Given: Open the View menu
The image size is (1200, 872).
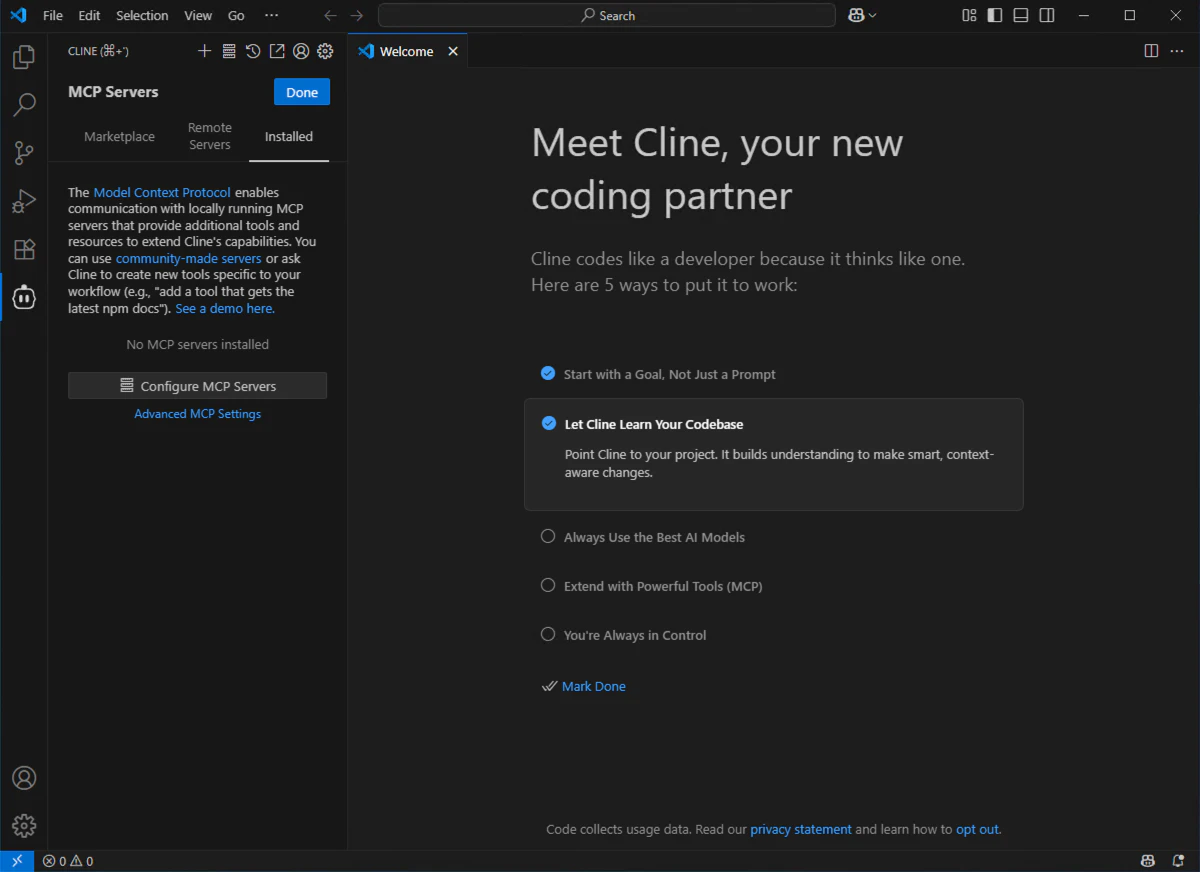Looking at the screenshot, I should point(198,15).
